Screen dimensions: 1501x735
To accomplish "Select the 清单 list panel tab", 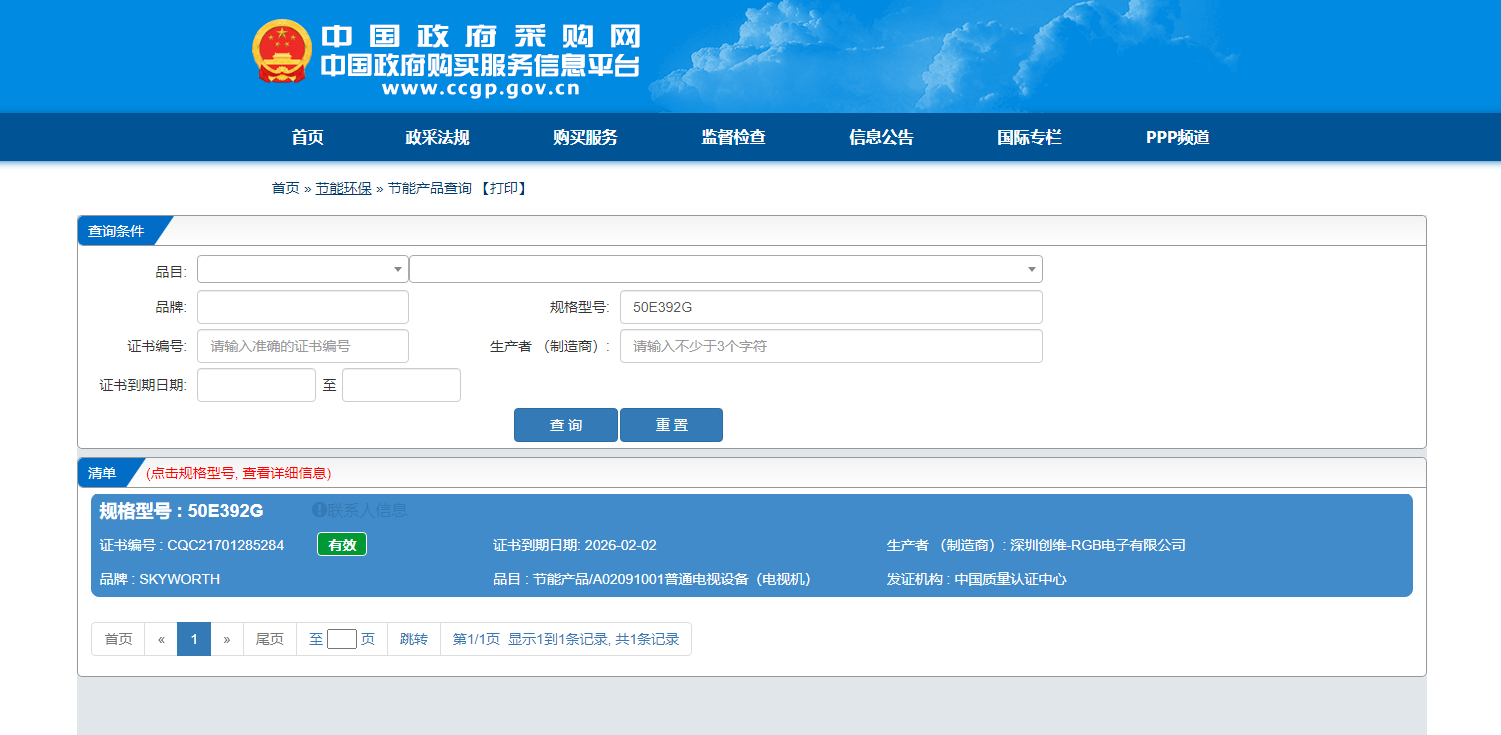I will coord(102,473).
